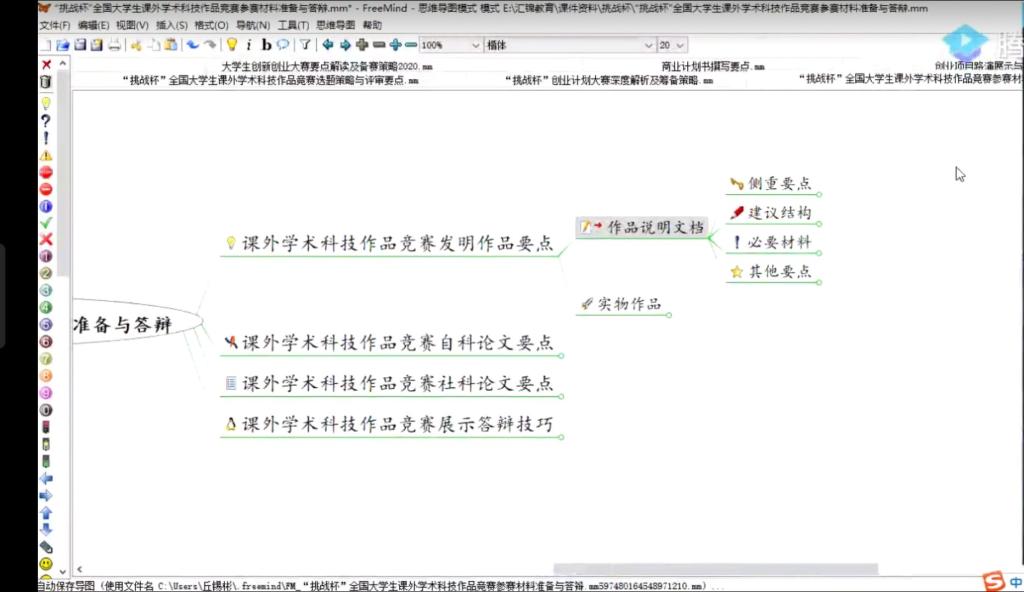Open the 楷体 font family dropdown
The height and width of the screenshot is (592, 1024).
647,45
